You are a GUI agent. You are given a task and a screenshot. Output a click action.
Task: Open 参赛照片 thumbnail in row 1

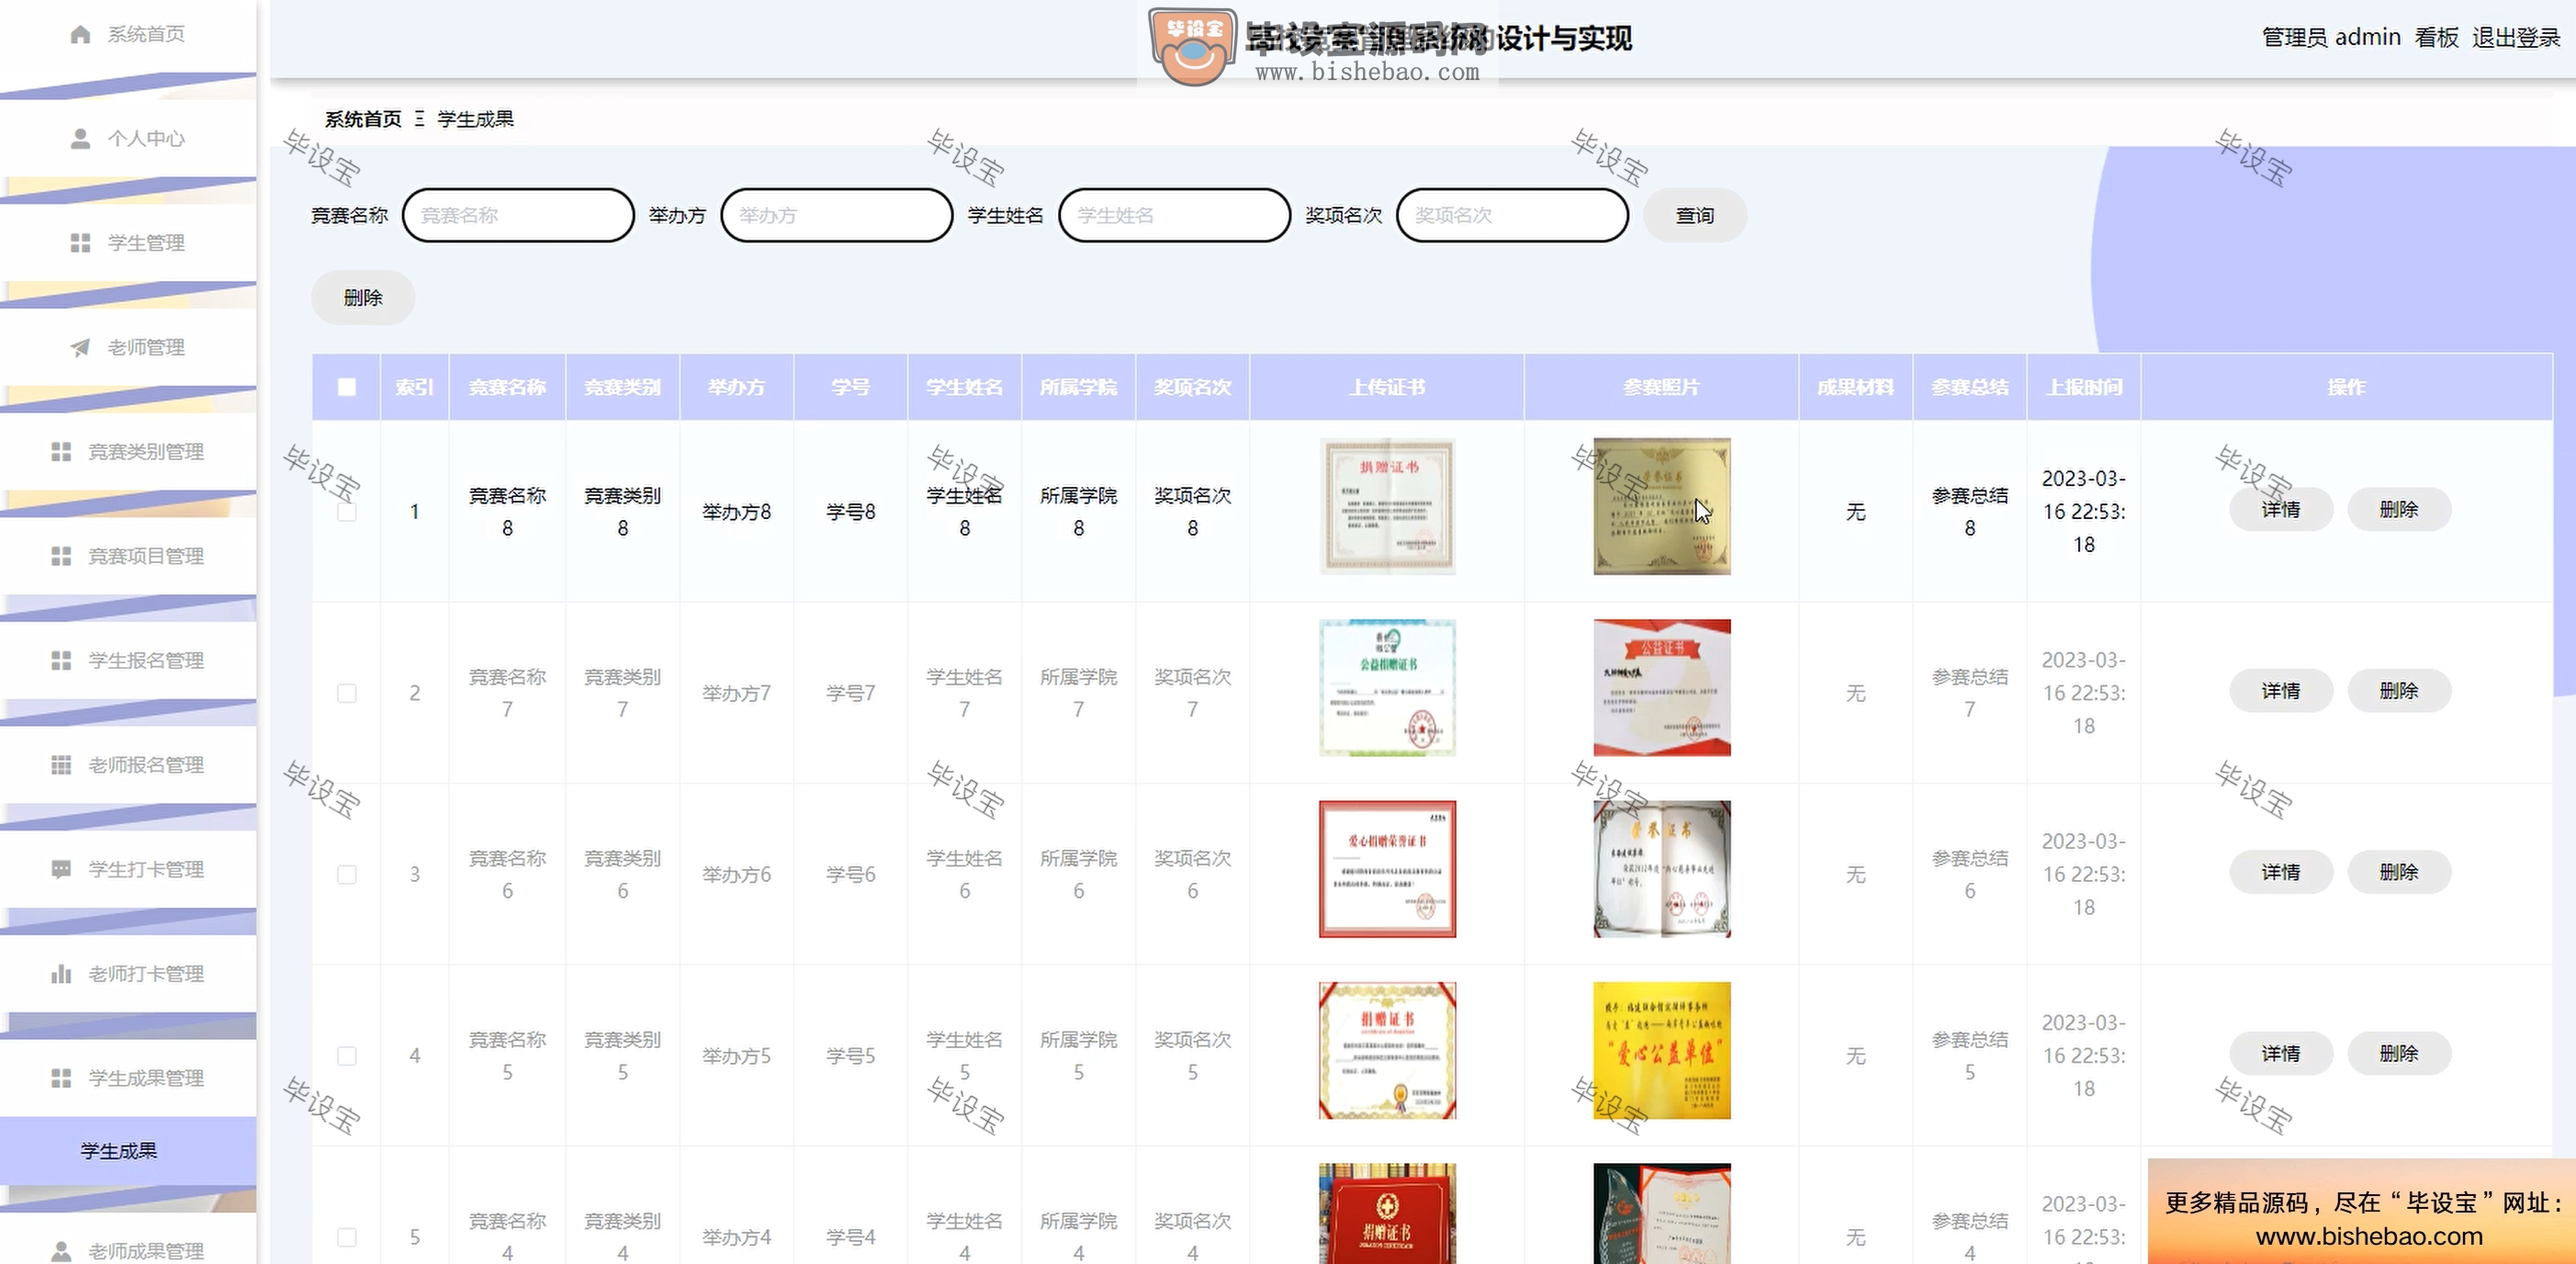(x=1661, y=506)
